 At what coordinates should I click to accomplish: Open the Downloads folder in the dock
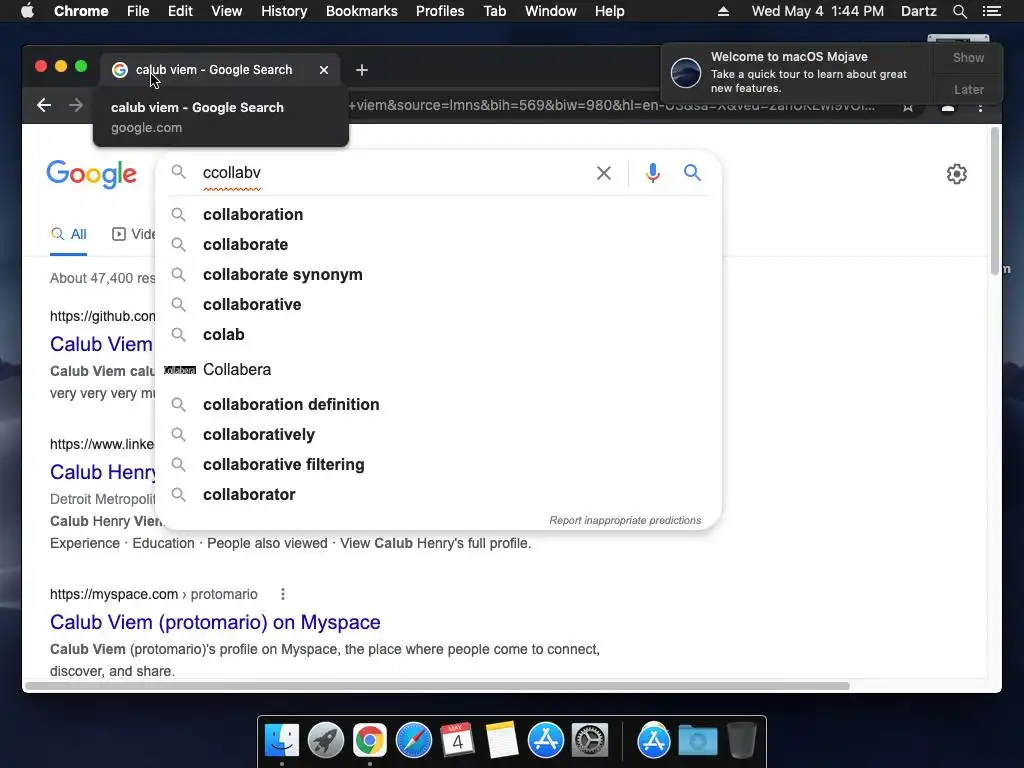(x=697, y=741)
